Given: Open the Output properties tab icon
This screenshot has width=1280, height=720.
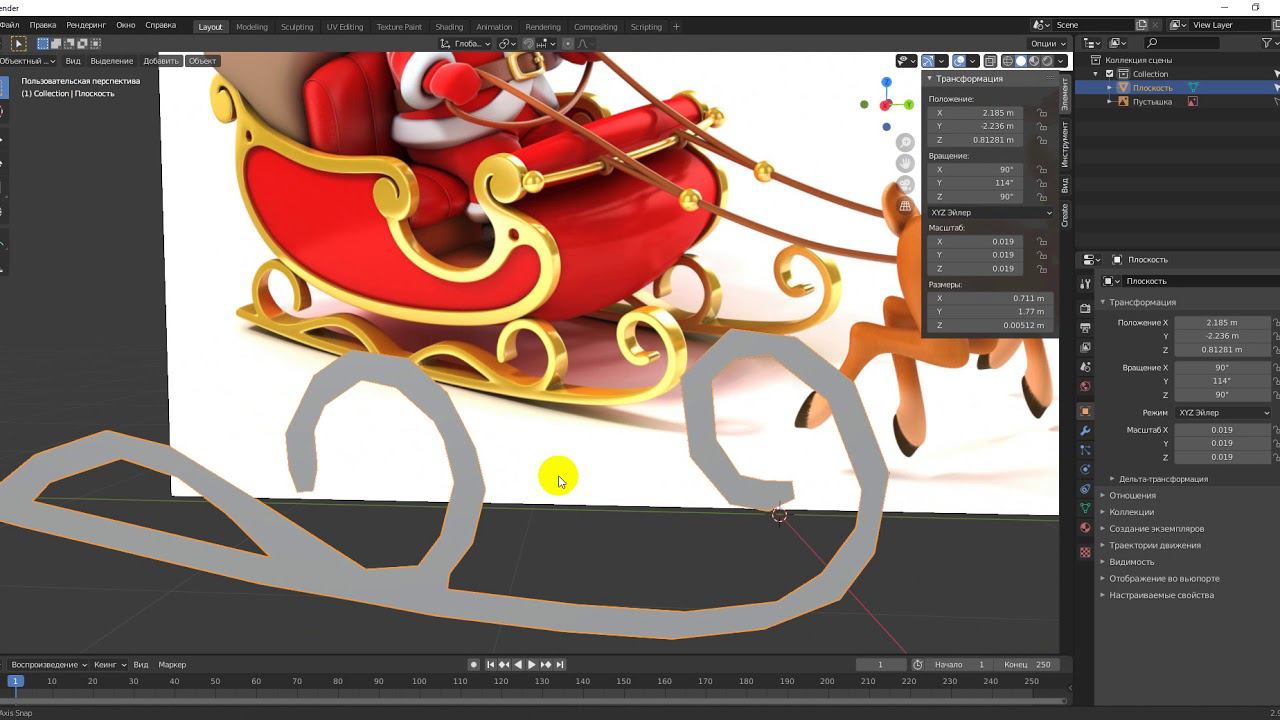Looking at the screenshot, I should click(1085, 328).
